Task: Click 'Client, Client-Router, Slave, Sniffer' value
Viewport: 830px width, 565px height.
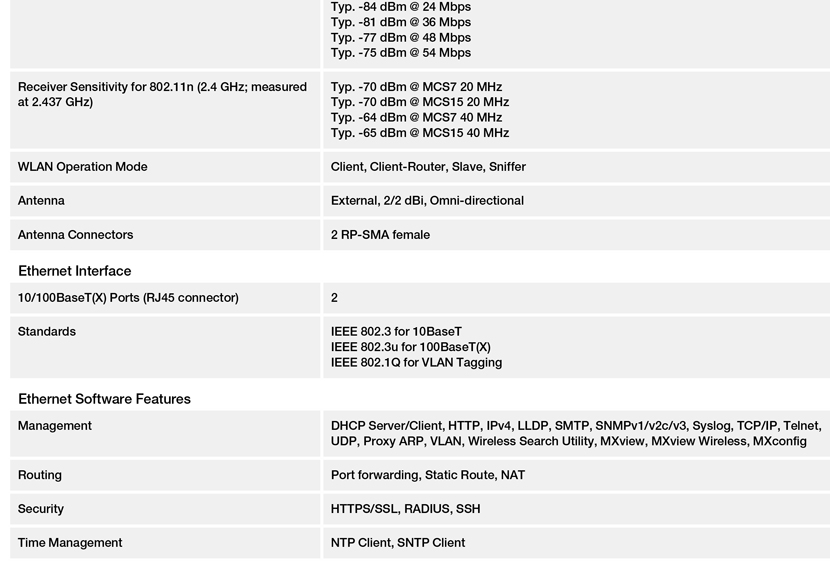Action: click(x=428, y=167)
